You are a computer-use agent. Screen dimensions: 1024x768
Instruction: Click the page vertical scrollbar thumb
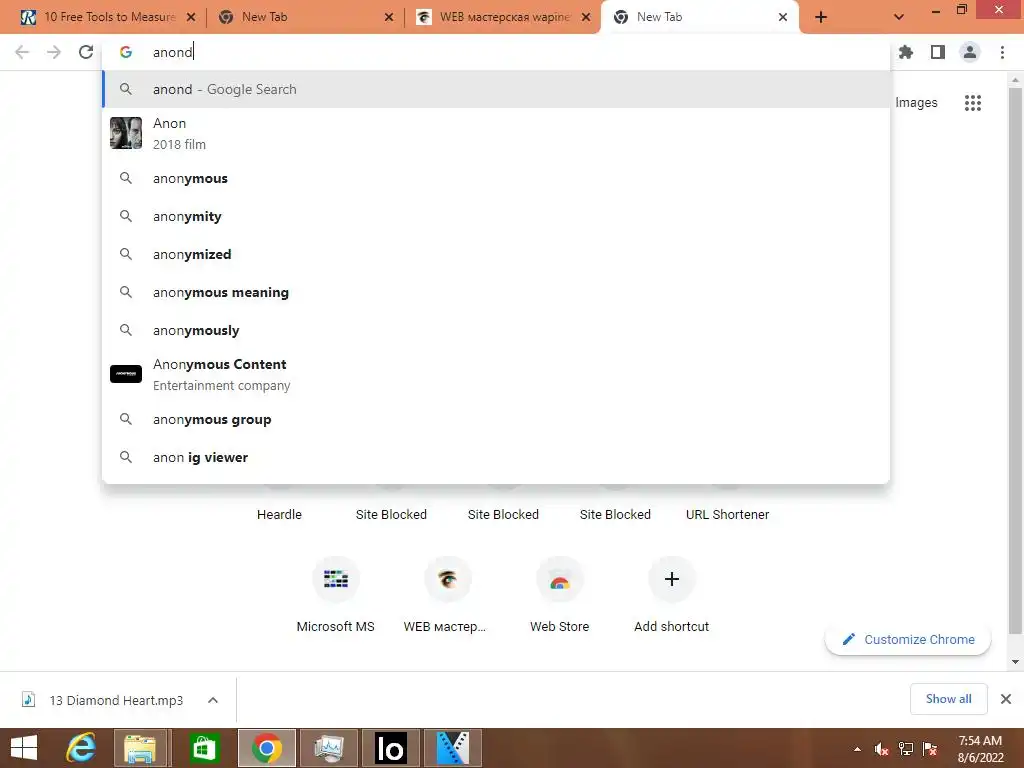click(x=1015, y=360)
